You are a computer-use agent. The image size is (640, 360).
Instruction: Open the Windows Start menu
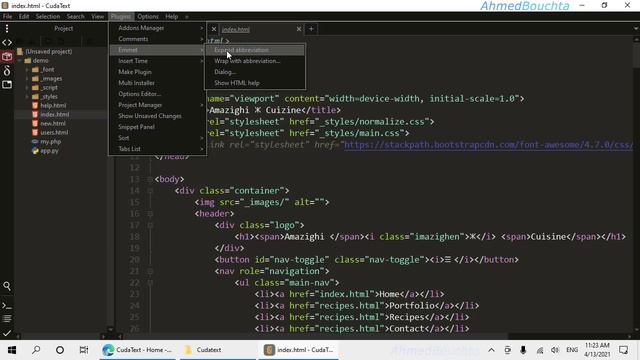pyautogui.click(x=12, y=350)
